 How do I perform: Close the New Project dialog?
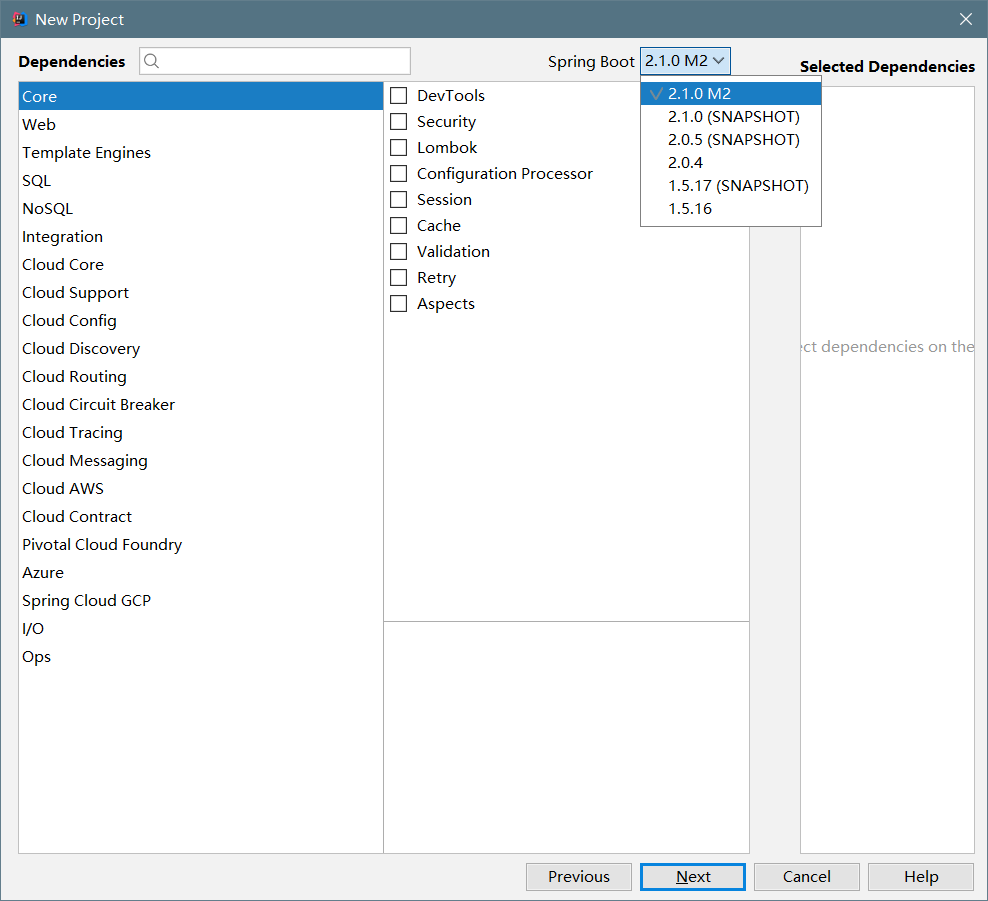point(965,19)
